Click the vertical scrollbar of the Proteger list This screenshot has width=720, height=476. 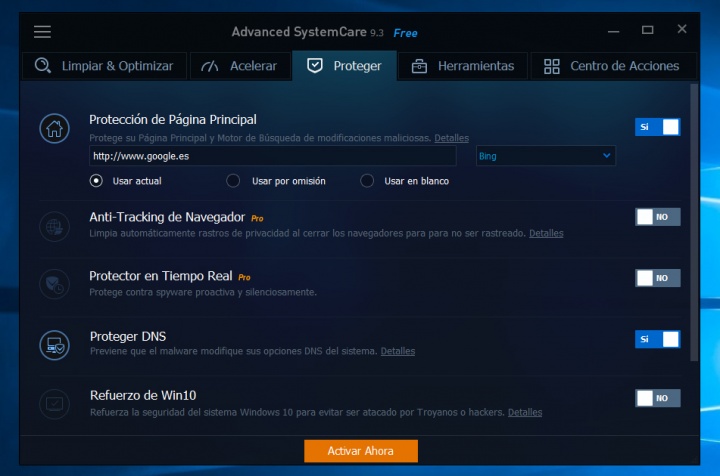tap(694, 223)
